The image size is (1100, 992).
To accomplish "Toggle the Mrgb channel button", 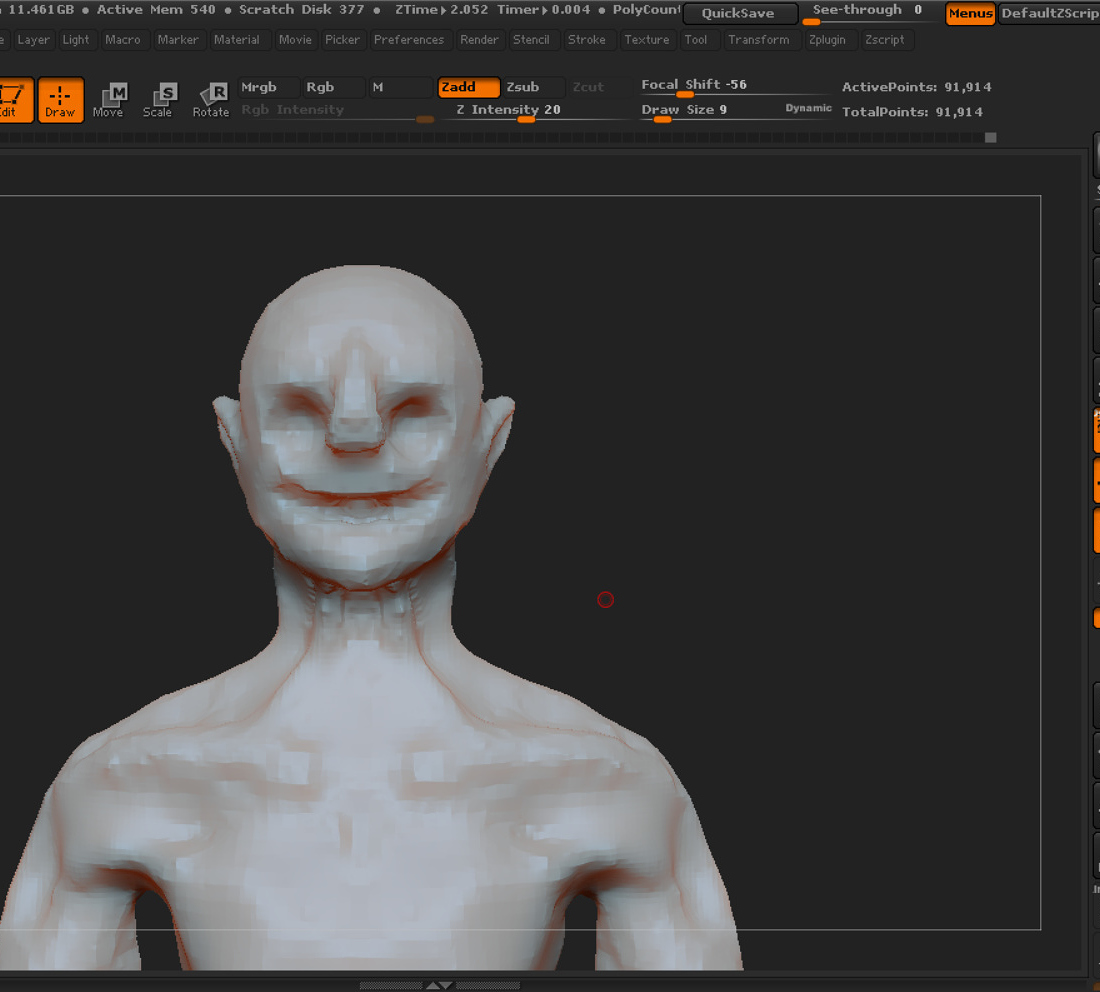I will 269,87.
